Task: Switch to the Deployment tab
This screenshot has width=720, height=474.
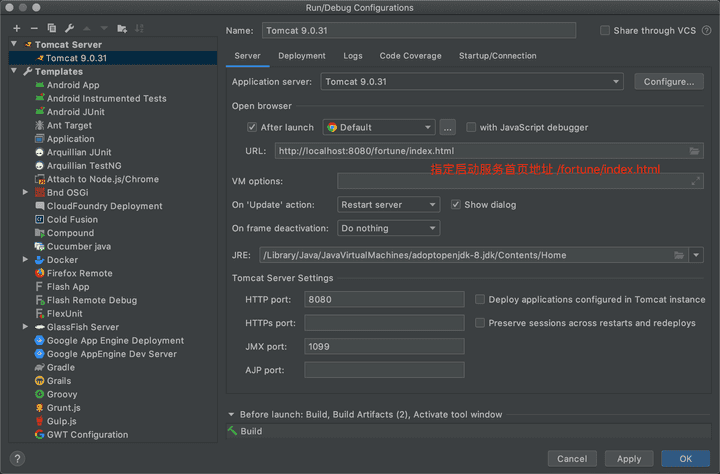Action: [301, 56]
